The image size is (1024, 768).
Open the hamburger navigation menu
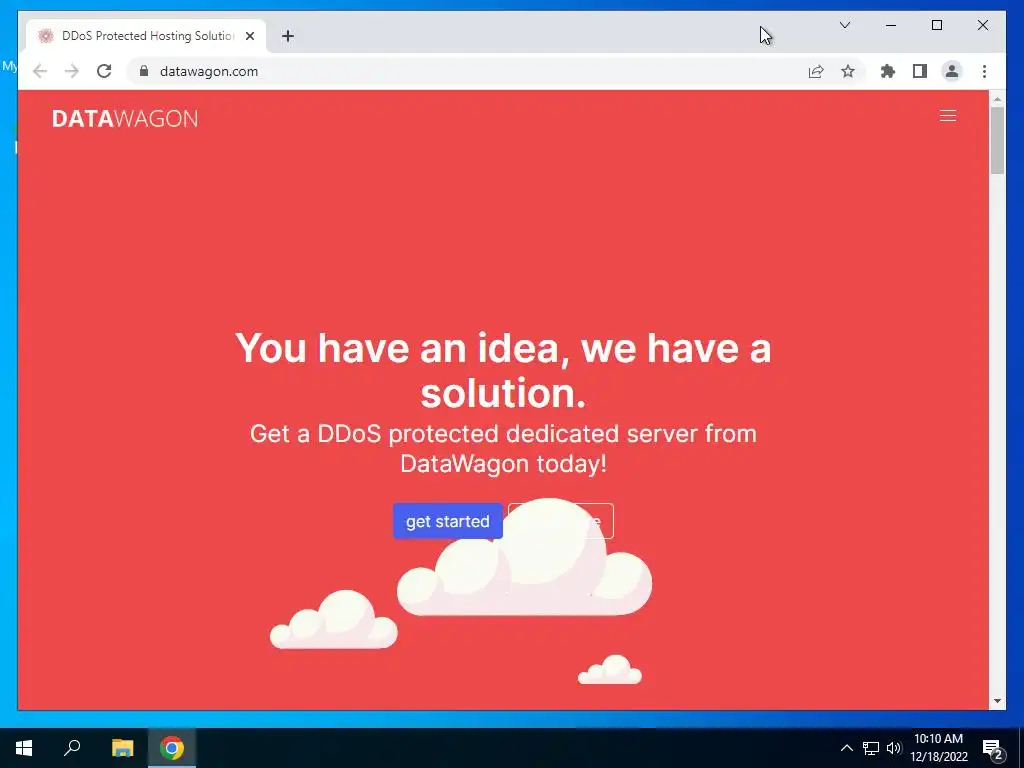[x=948, y=116]
